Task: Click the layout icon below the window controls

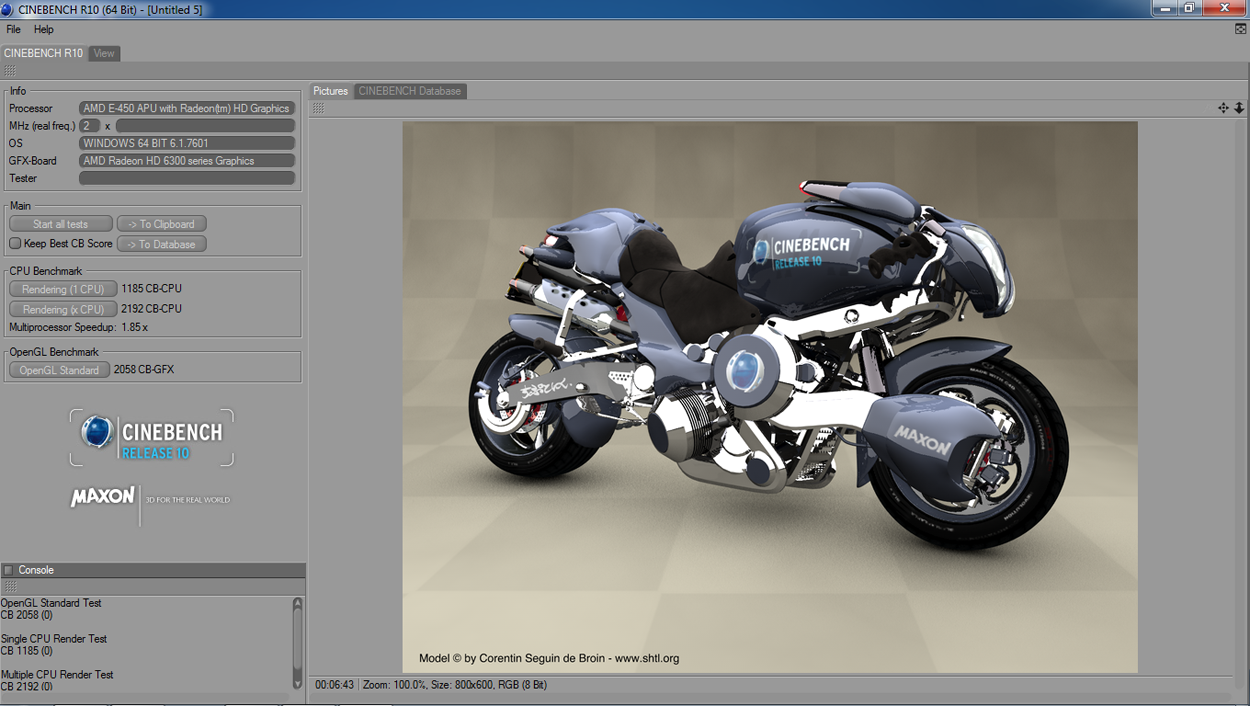Action: [1241, 29]
